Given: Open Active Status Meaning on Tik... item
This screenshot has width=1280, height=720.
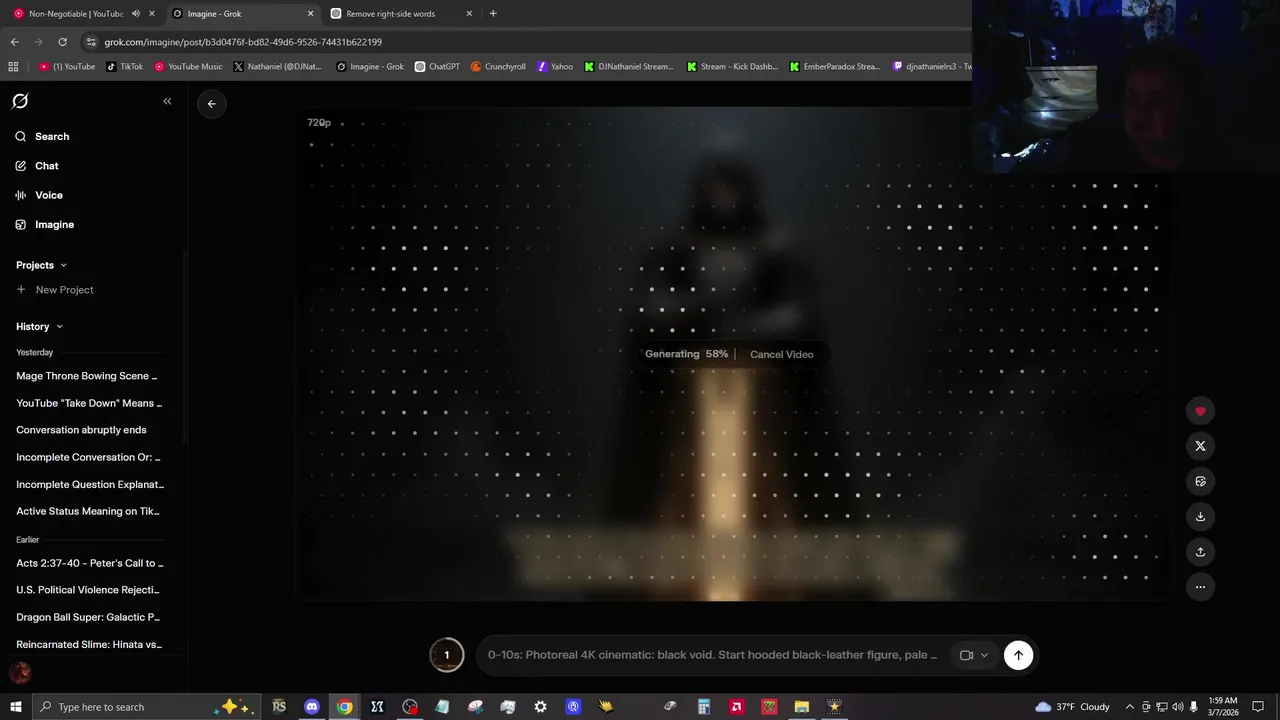Looking at the screenshot, I should pos(88,511).
